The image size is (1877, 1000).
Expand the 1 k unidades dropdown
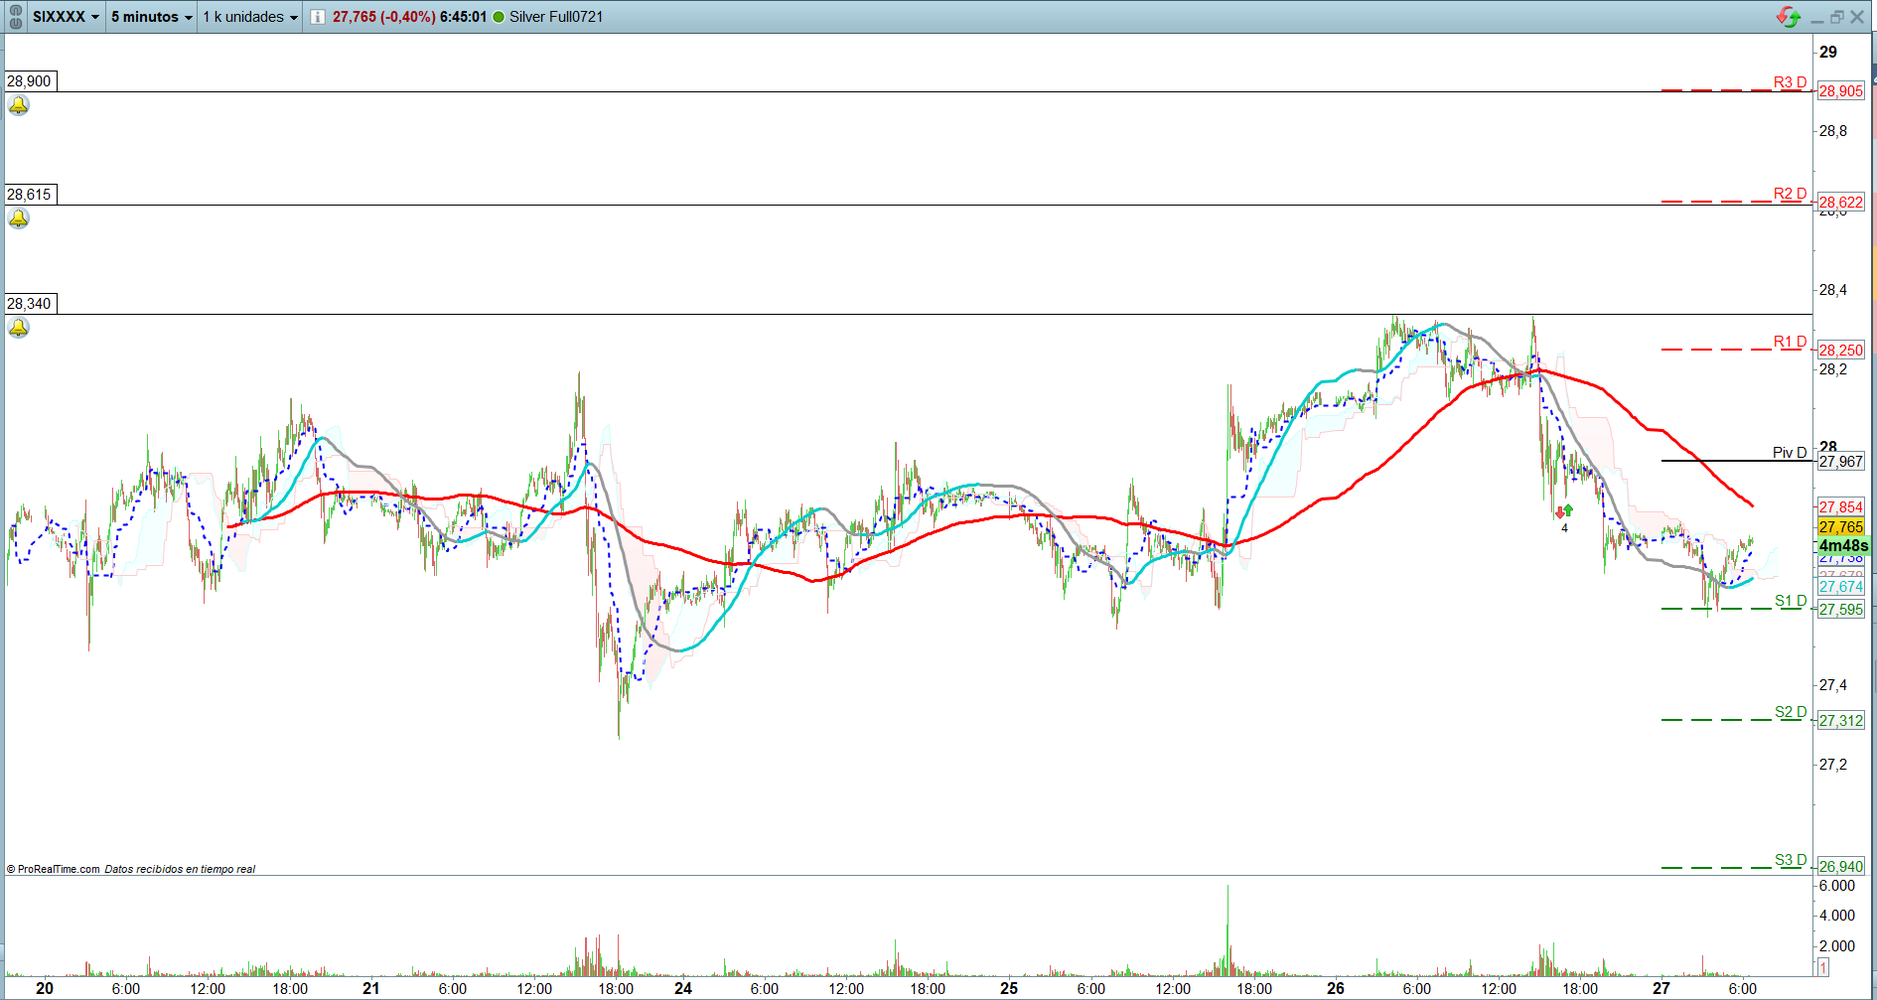pos(250,17)
